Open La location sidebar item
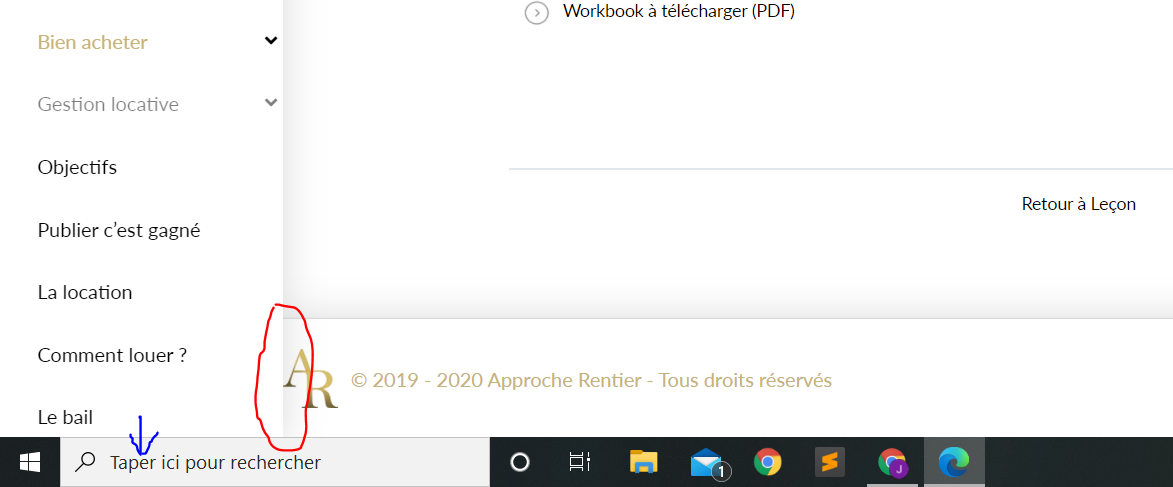Image resolution: width=1173 pixels, height=487 pixels. [x=85, y=292]
